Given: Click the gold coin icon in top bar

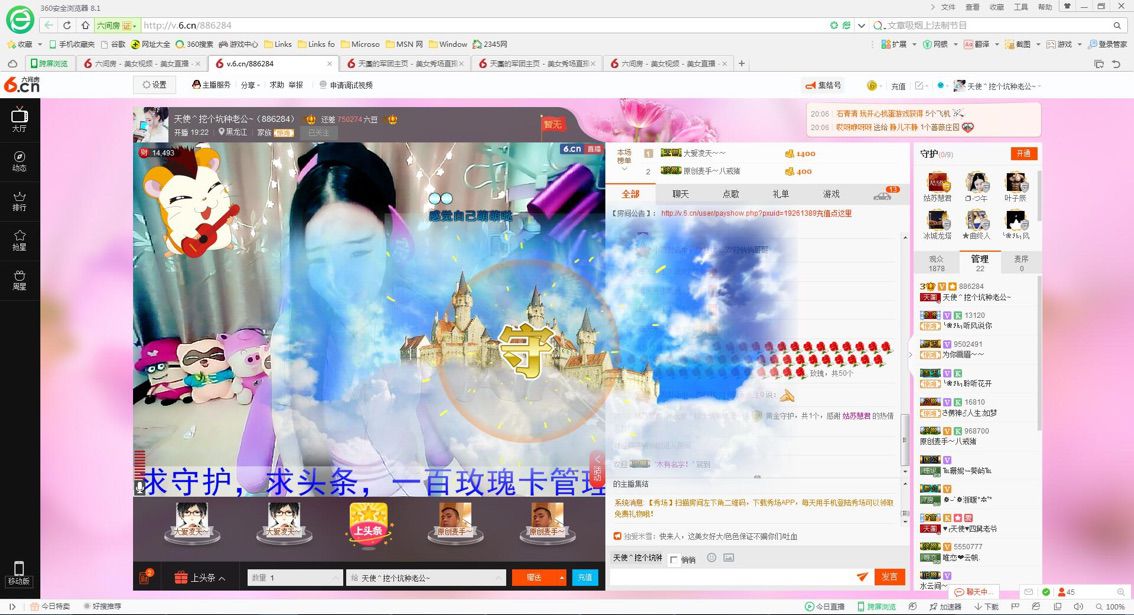Looking at the screenshot, I should click(871, 85).
